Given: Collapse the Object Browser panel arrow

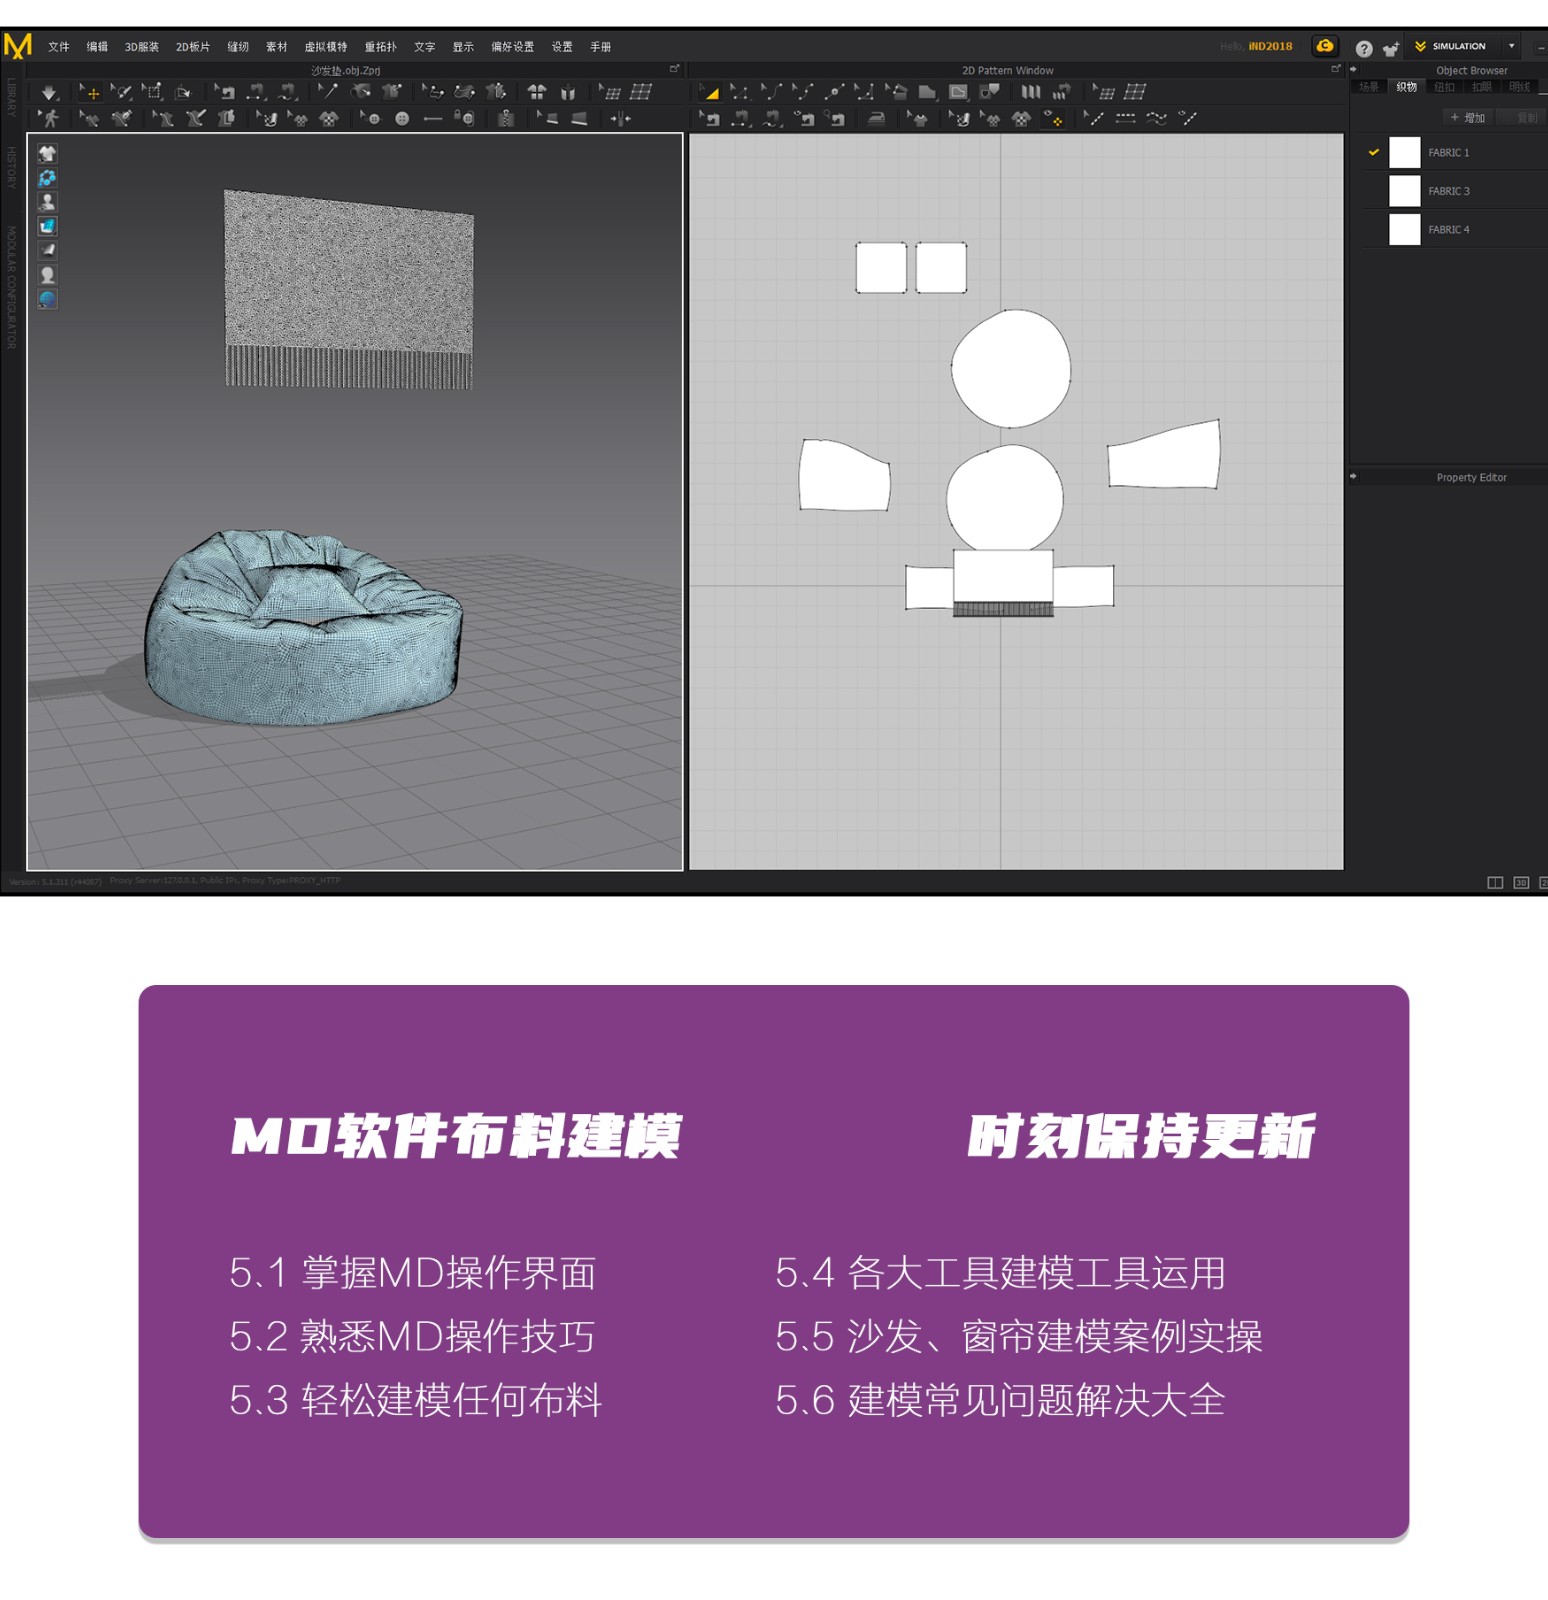Looking at the screenshot, I should click(1353, 70).
